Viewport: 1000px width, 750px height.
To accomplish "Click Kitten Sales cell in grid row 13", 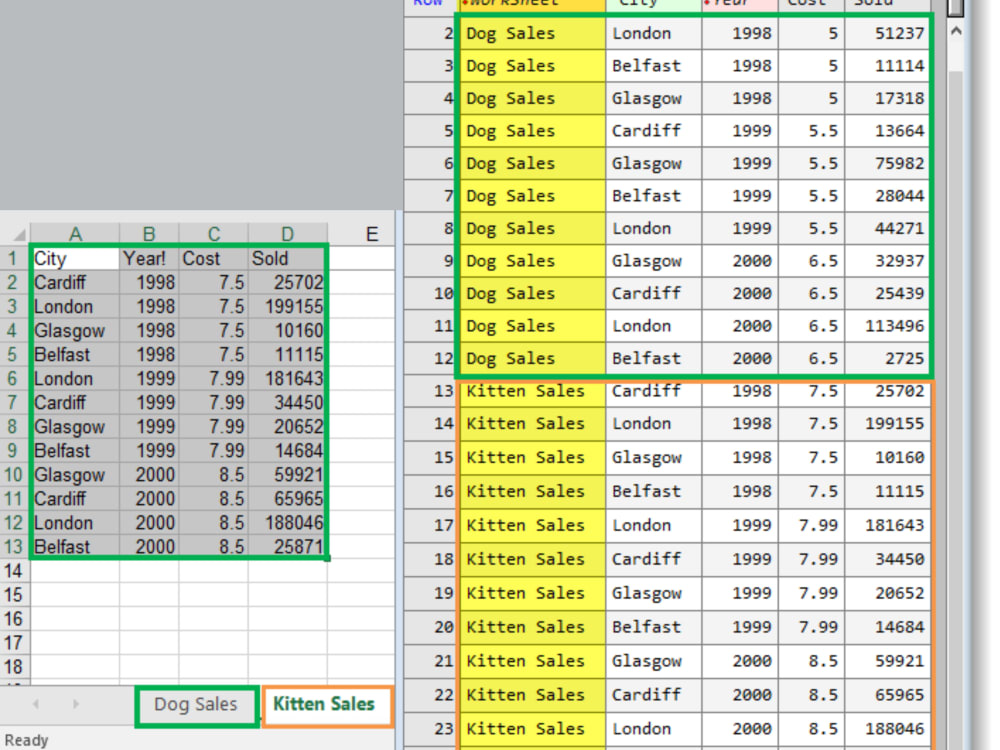I will [533, 391].
